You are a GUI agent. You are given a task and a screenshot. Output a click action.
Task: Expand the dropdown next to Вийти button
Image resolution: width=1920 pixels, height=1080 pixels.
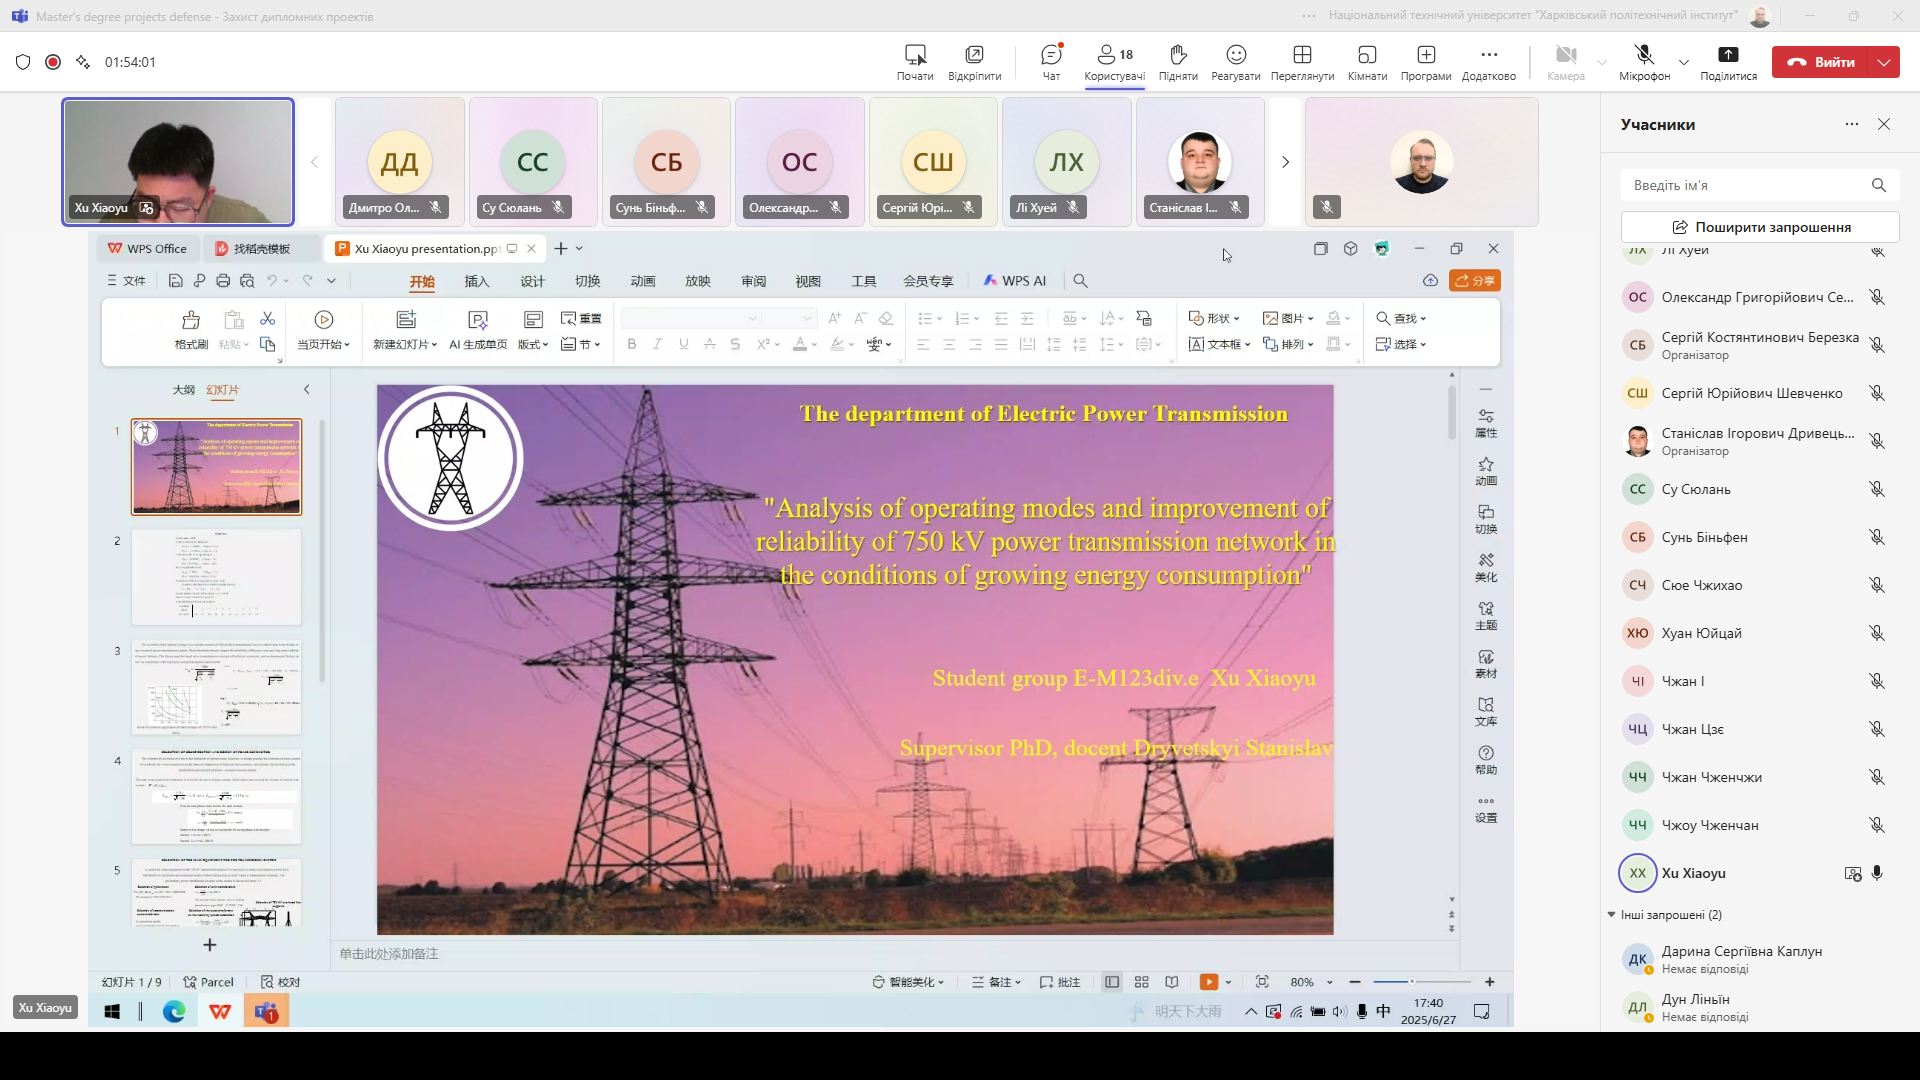[1884, 62]
